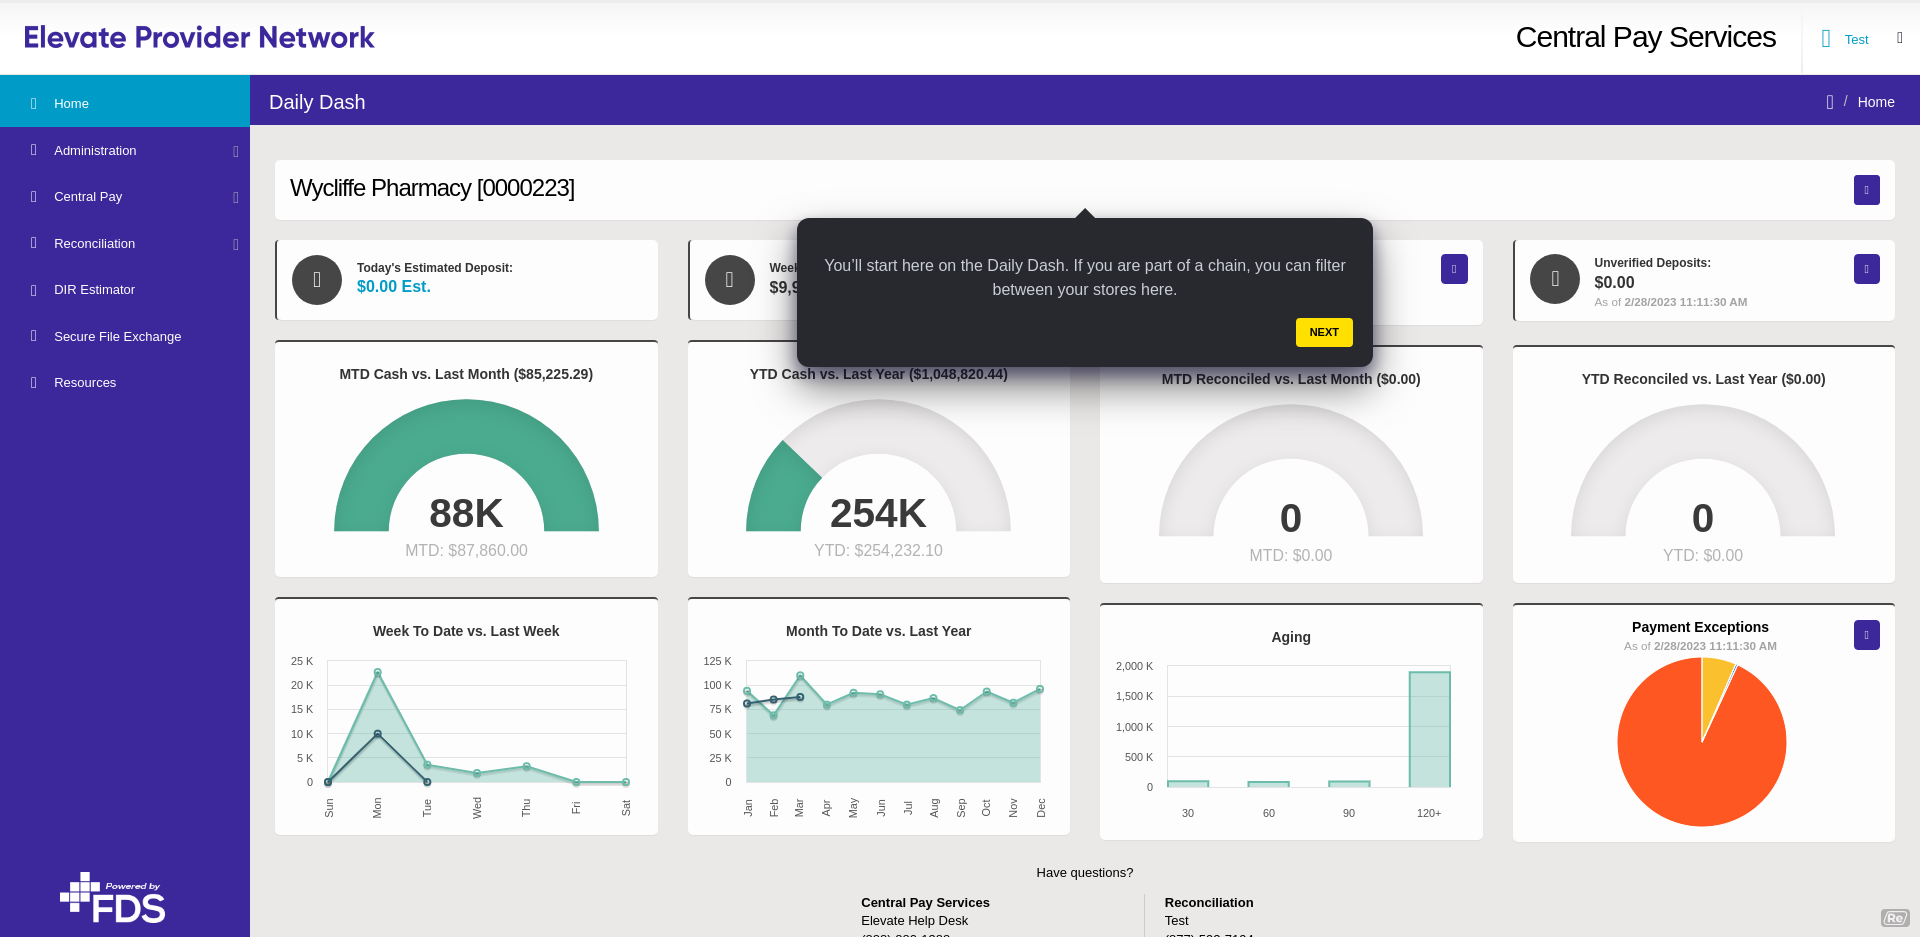1920x937 pixels.
Task: Click the user profile icon beside Test
Action: 1824,39
